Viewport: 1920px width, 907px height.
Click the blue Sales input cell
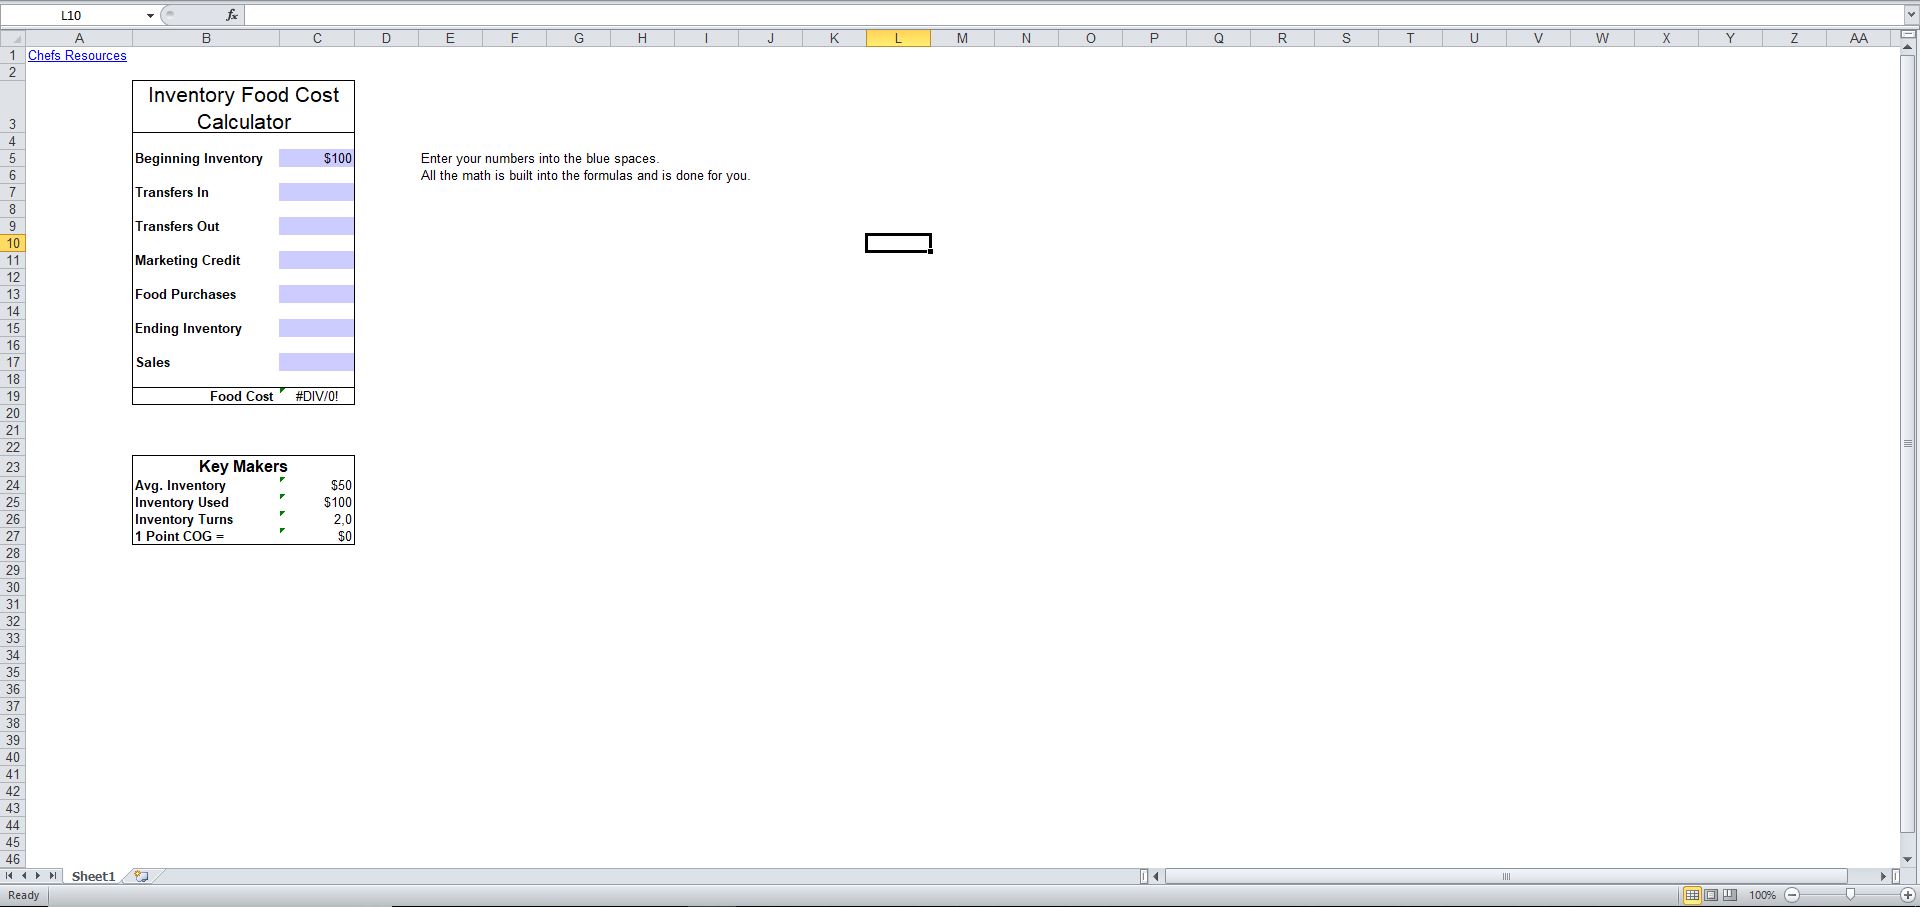[317, 362]
